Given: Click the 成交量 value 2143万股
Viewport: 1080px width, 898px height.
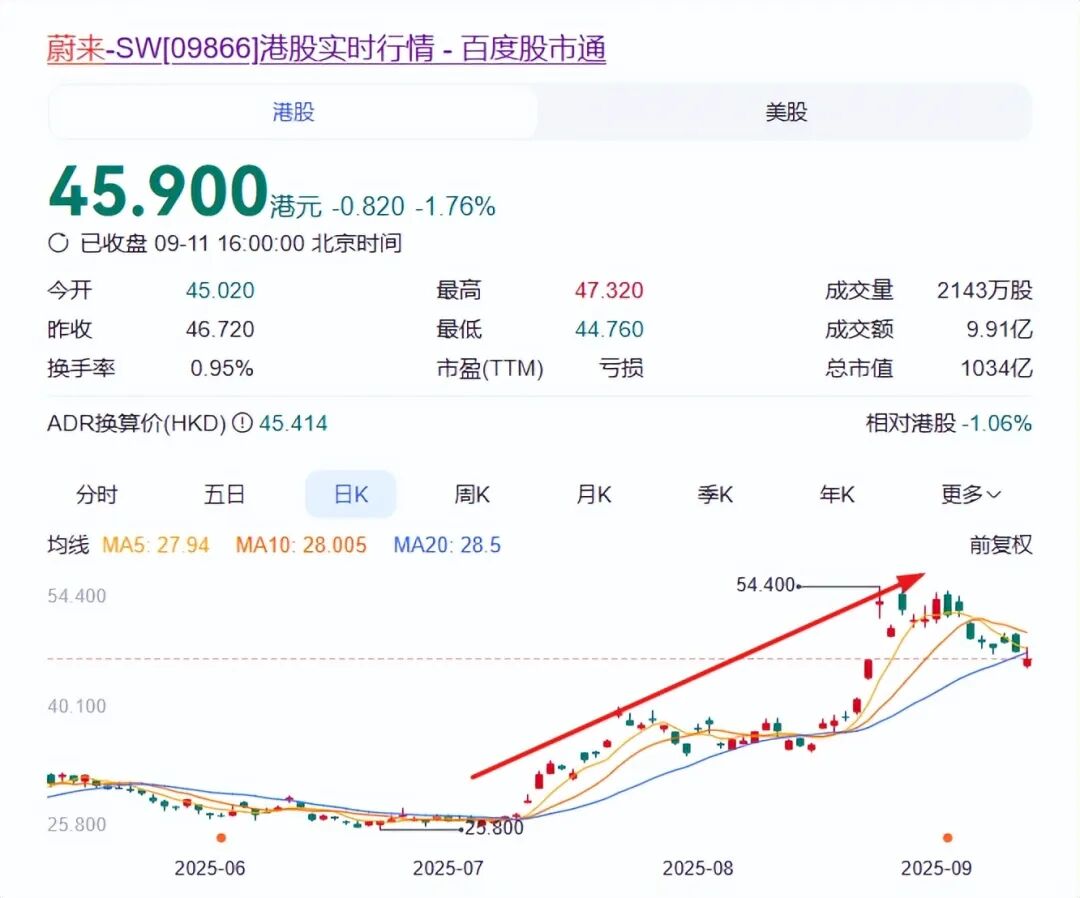Looking at the screenshot, I should point(985,291).
